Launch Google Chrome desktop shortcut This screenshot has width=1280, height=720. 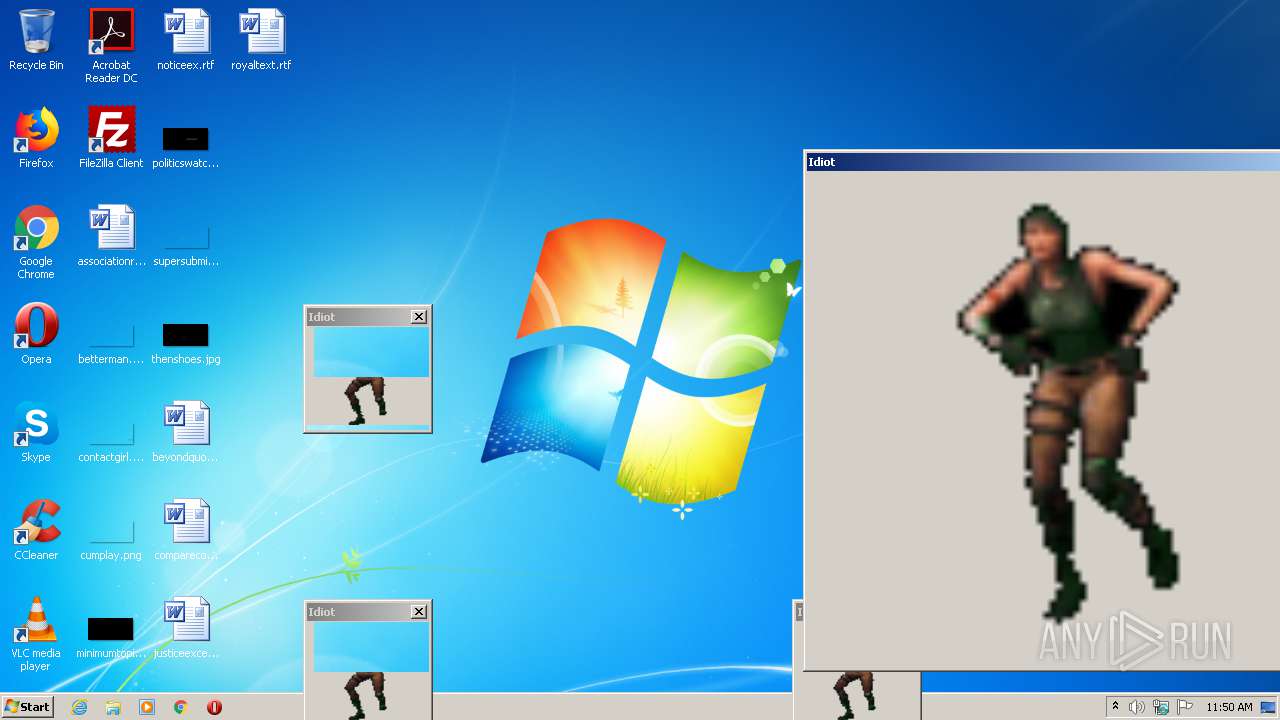(36, 243)
